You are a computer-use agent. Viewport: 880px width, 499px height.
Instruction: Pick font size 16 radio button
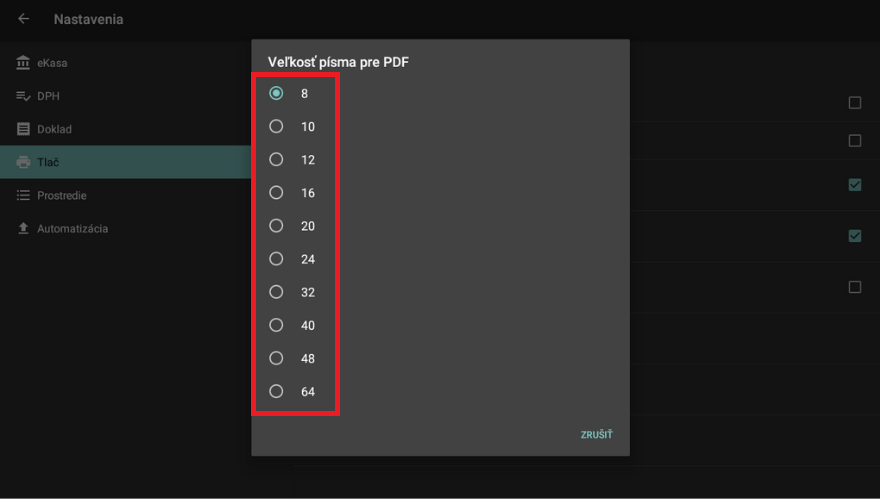click(x=276, y=192)
